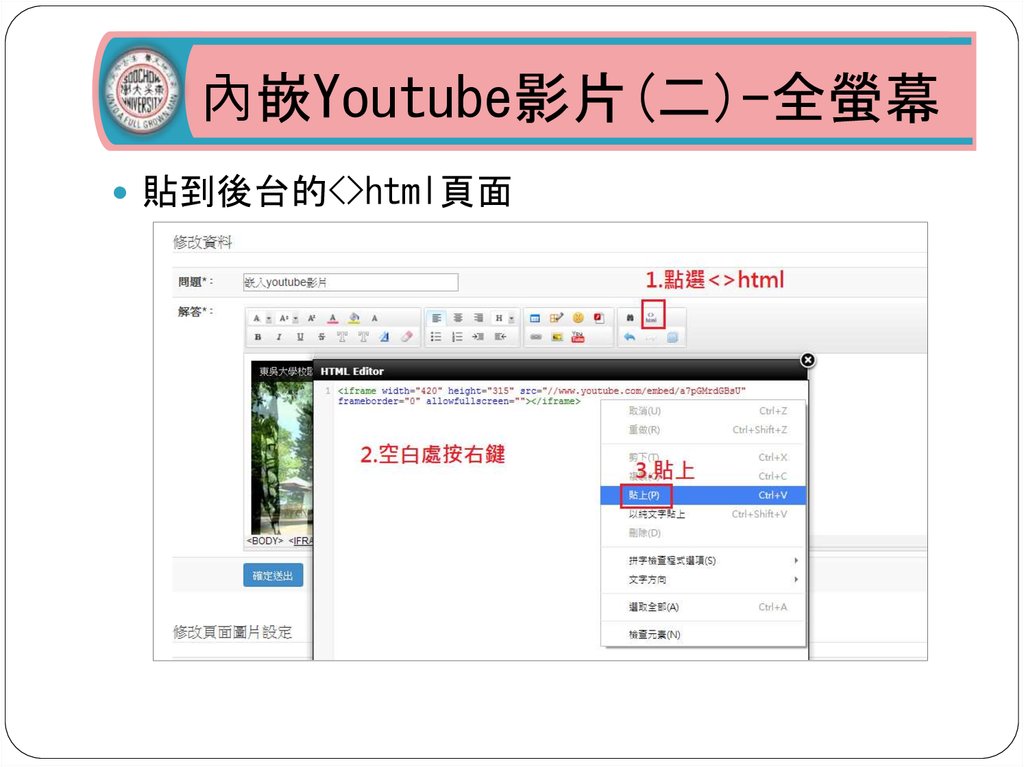Click the 問題 title input field
This screenshot has width=1024, height=767.
(x=350, y=282)
